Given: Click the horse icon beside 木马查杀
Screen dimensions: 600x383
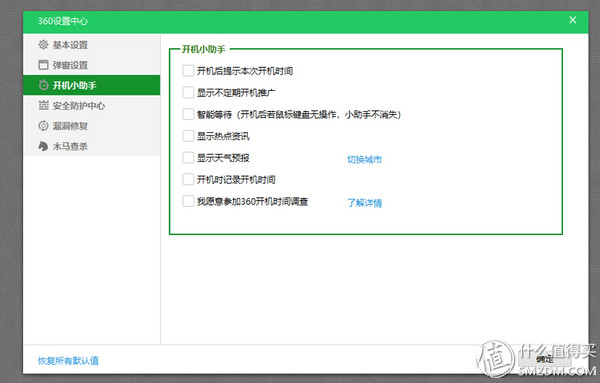Looking at the screenshot, I should point(43,146).
